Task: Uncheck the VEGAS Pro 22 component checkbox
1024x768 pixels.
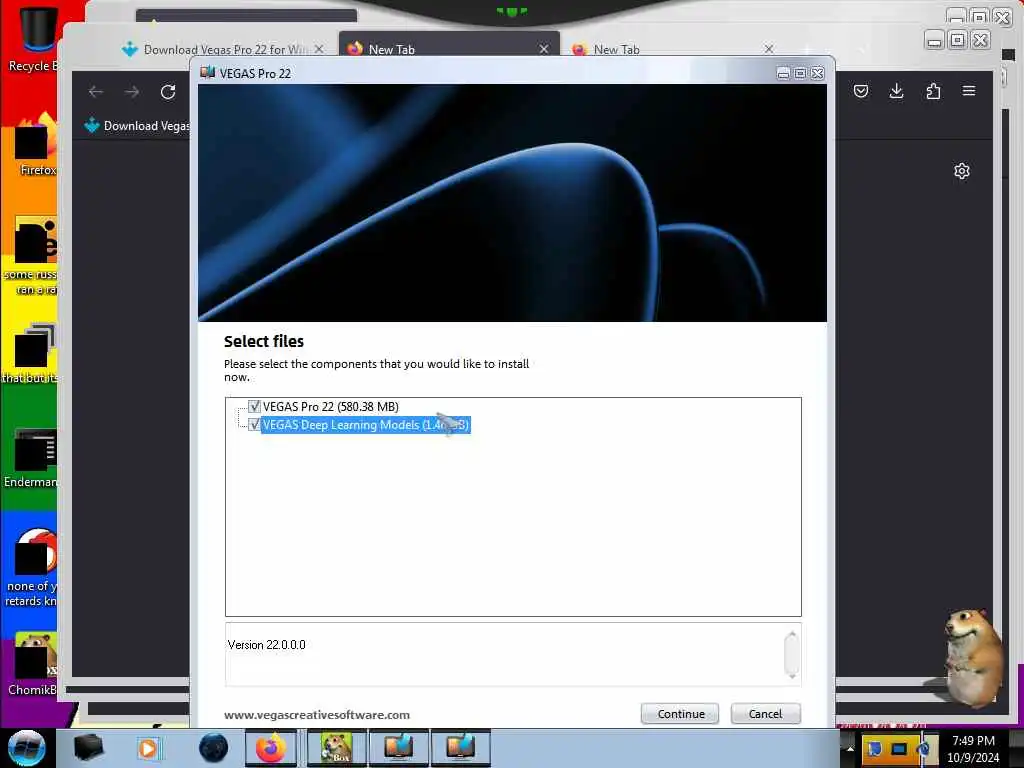Action: click(x=254, y=406)
